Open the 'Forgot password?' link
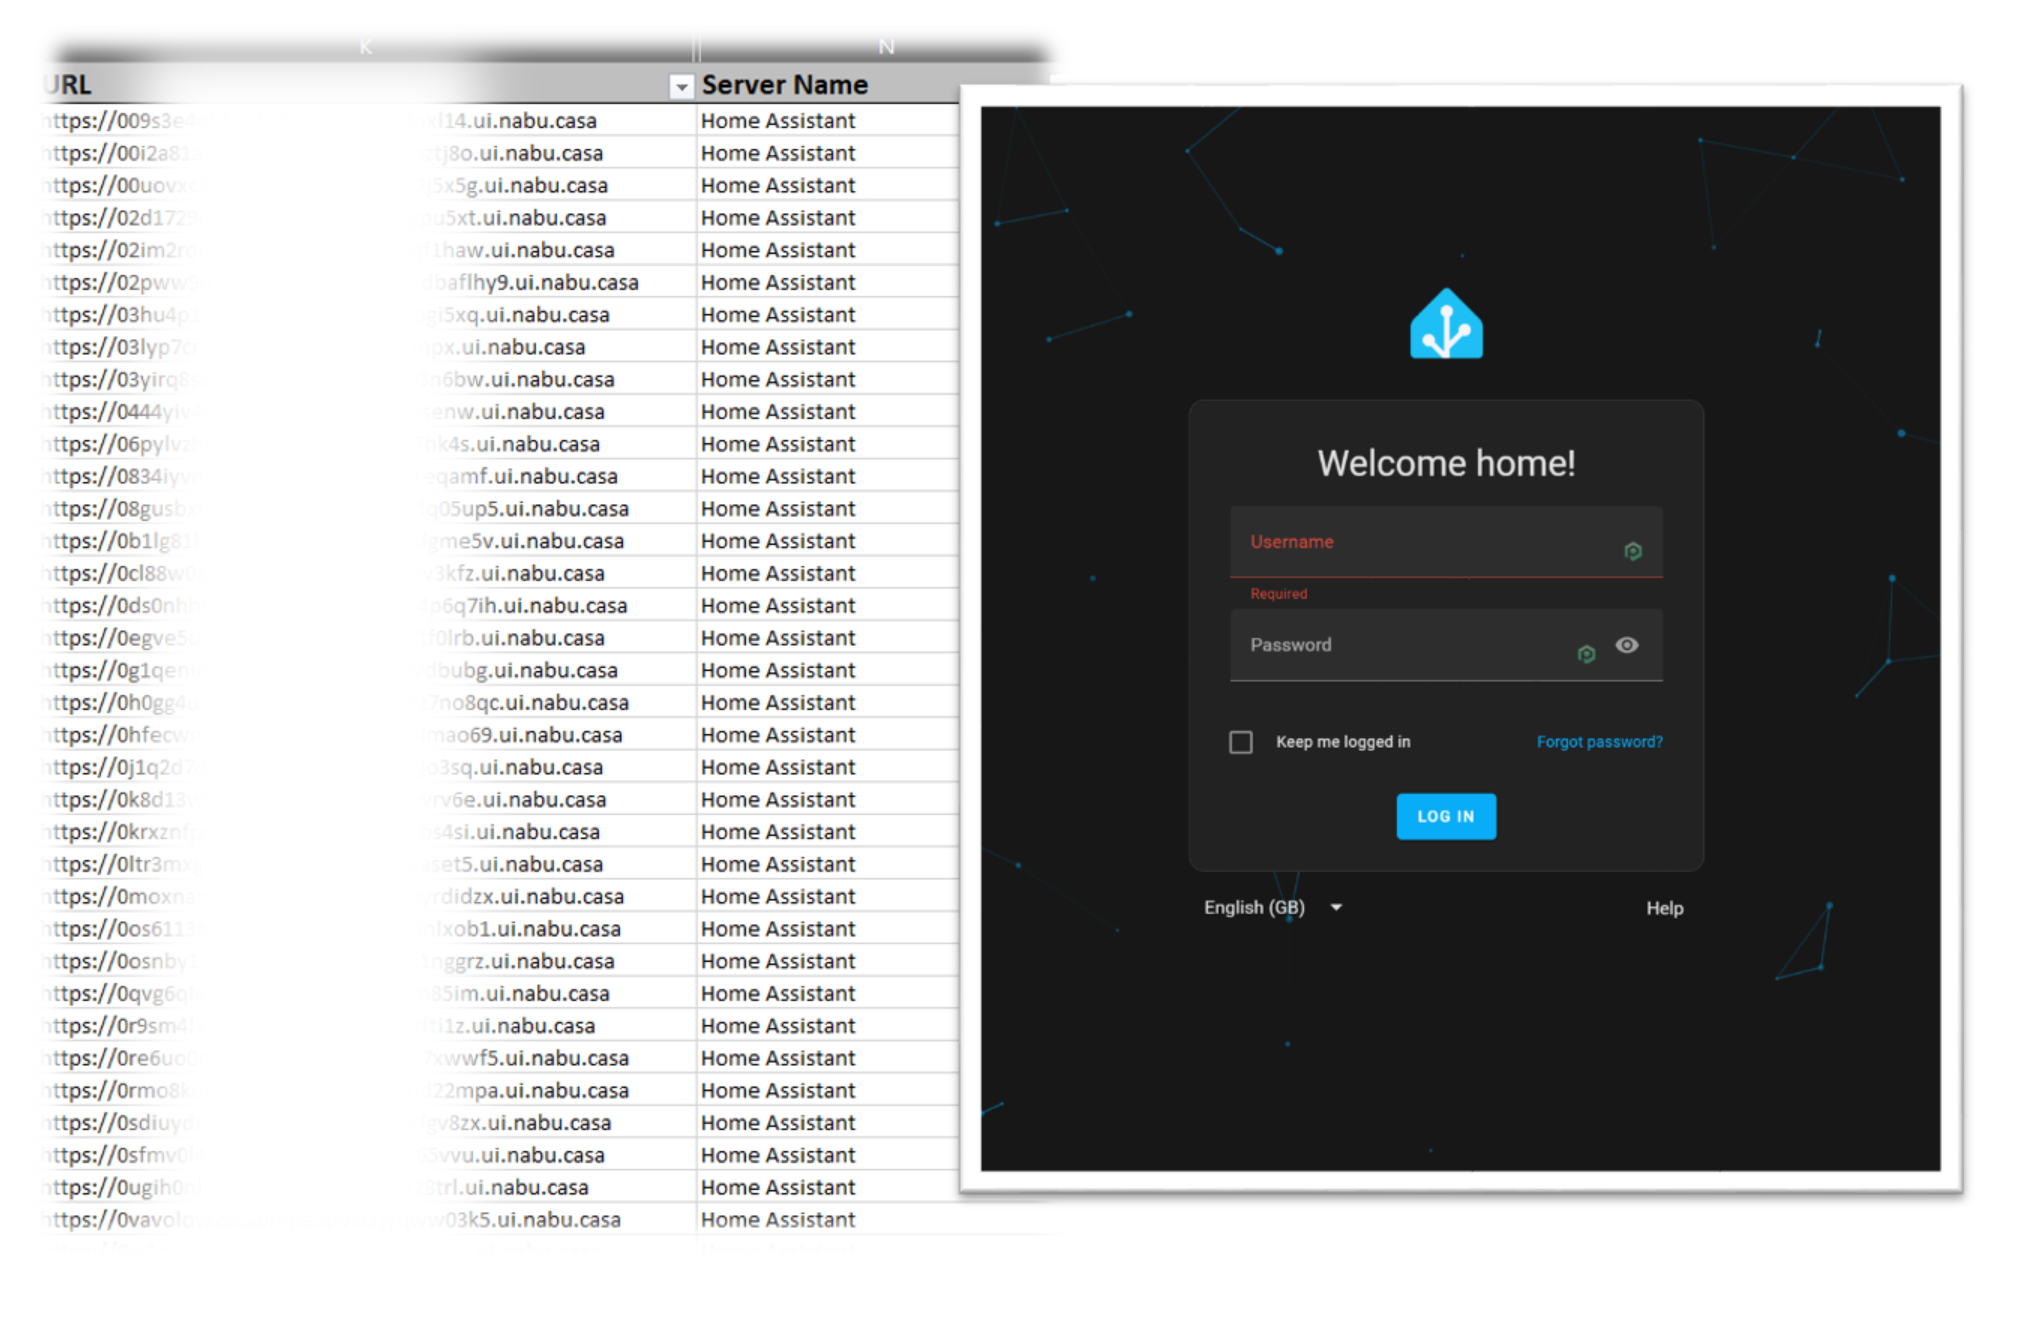The image size is (2034, 1326). (x=1598, y=742)
